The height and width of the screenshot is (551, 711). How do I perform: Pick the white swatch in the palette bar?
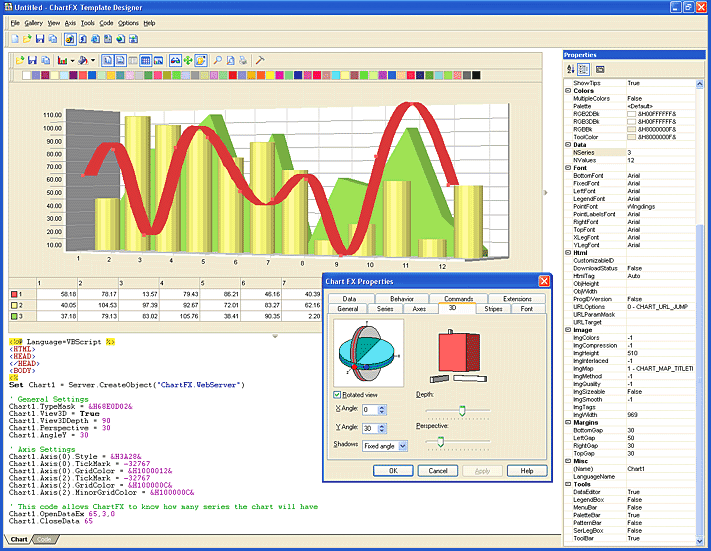[27, 75]
